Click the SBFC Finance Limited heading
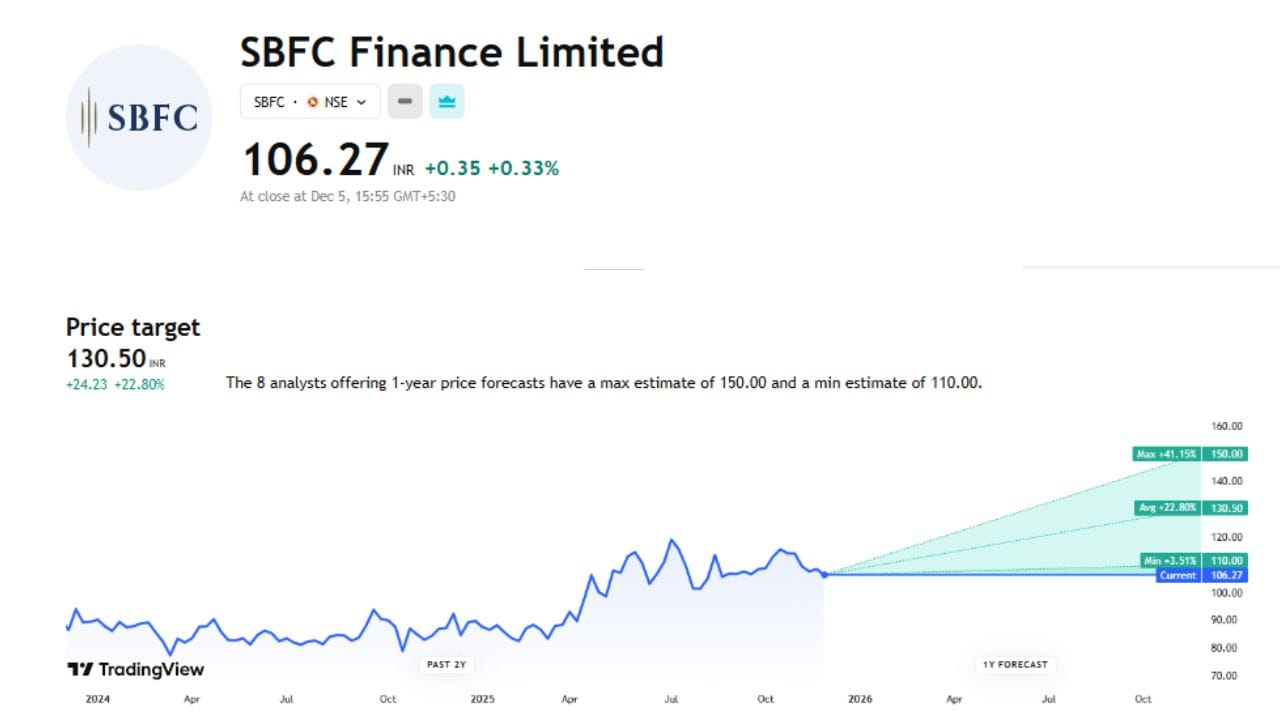The height and width of the screenshot is (720, 1280). point(450,52)
